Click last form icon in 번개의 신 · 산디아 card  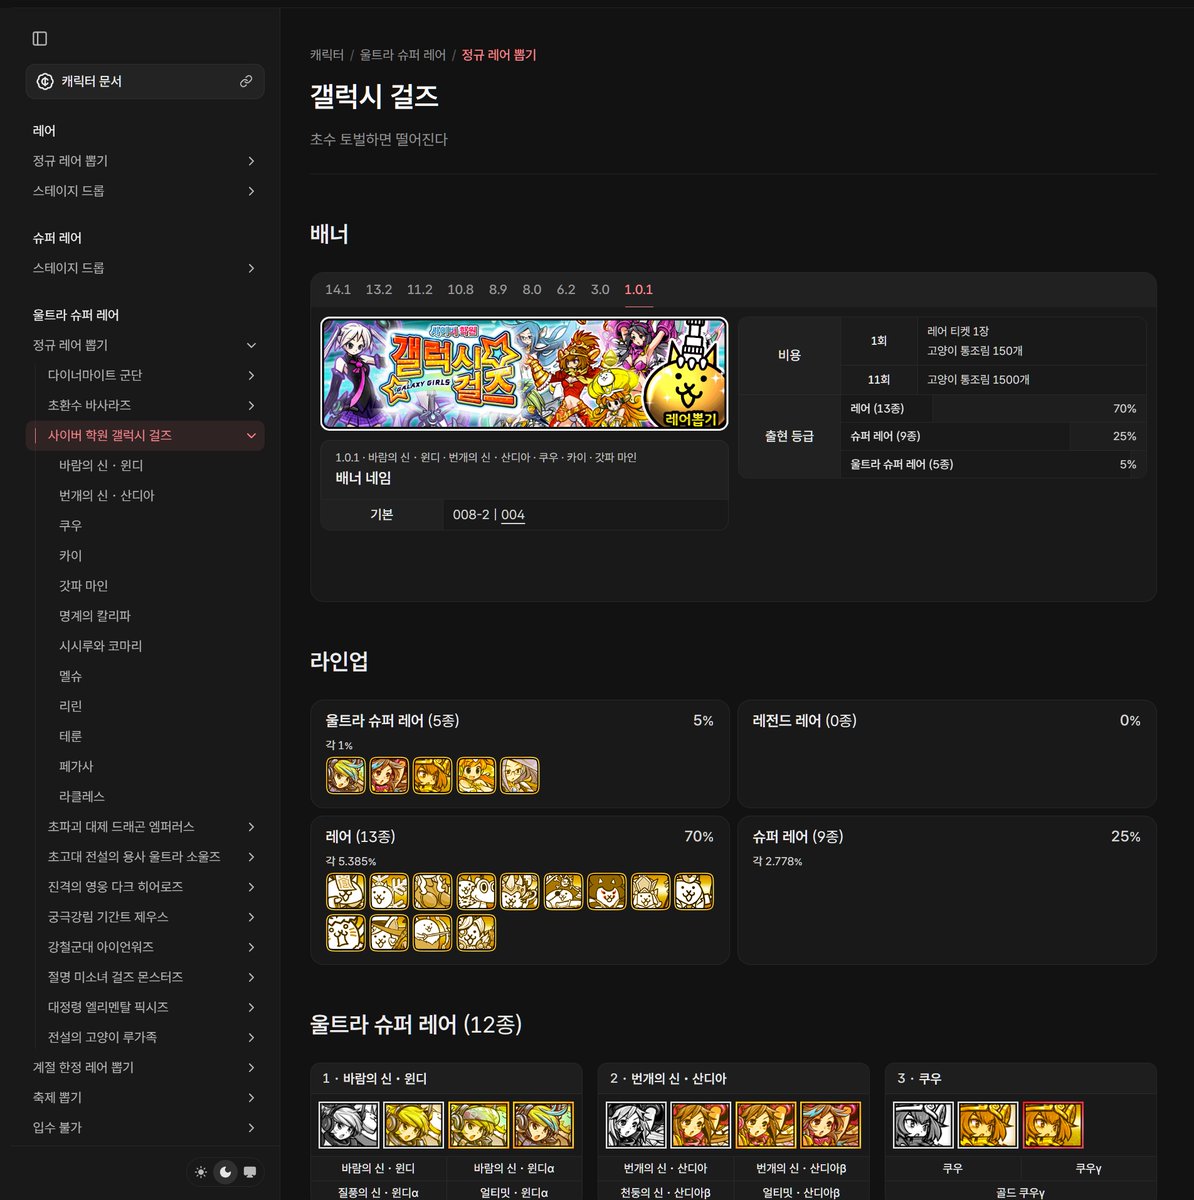pos(831,1125)
